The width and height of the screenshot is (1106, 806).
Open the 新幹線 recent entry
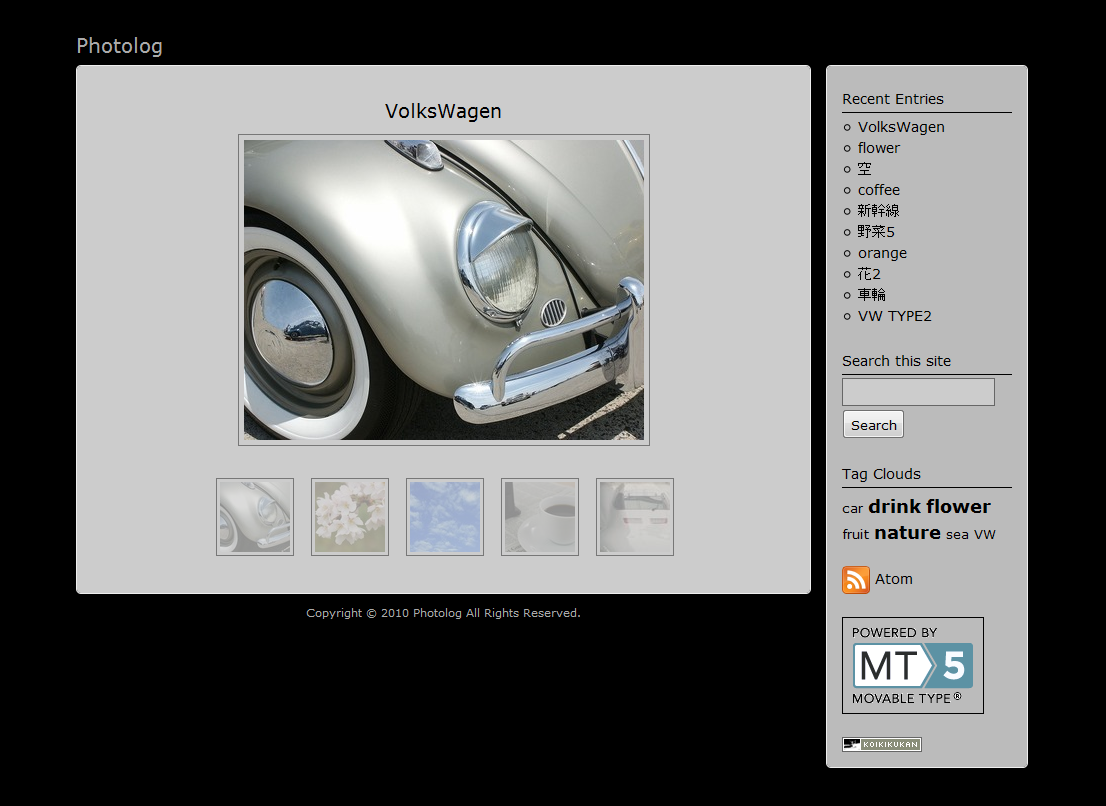coord(878,211)
